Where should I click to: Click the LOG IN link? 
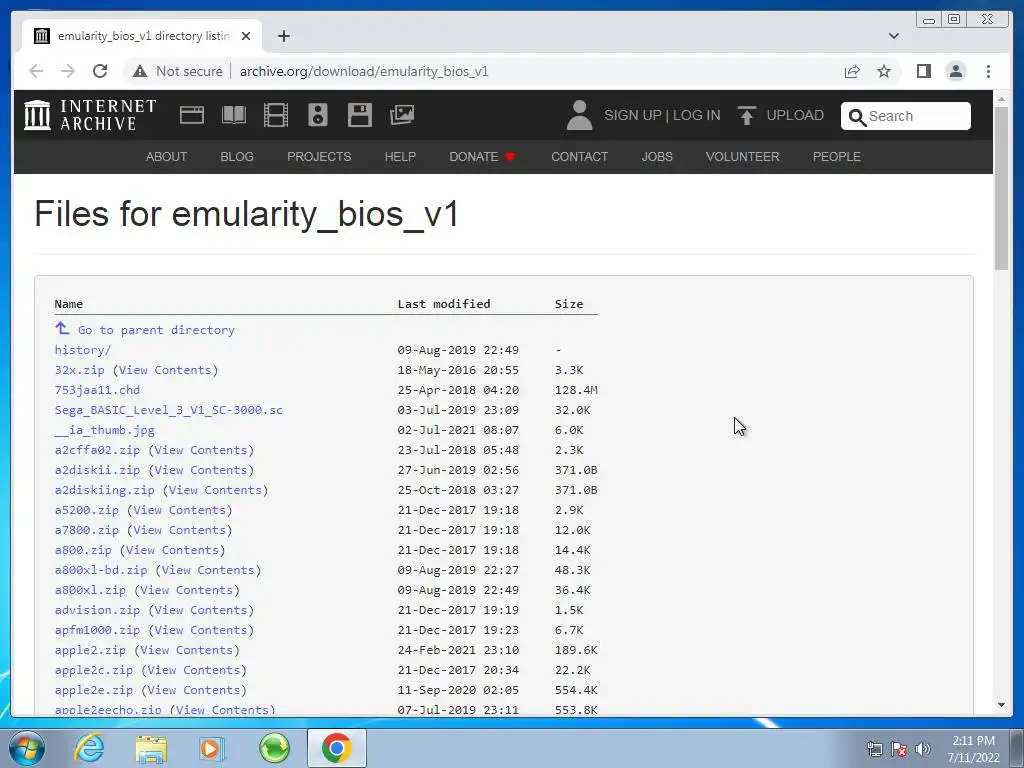coord(697,116)
